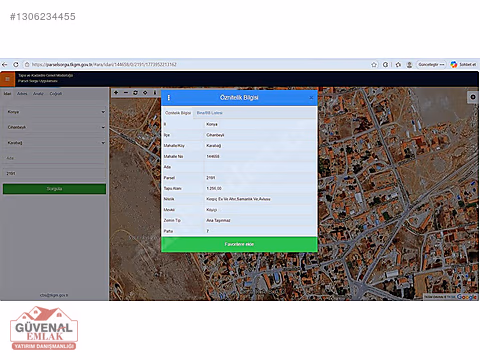
Task: Select the Köyiçi value in Mevkii row
Action: (212, 210)
